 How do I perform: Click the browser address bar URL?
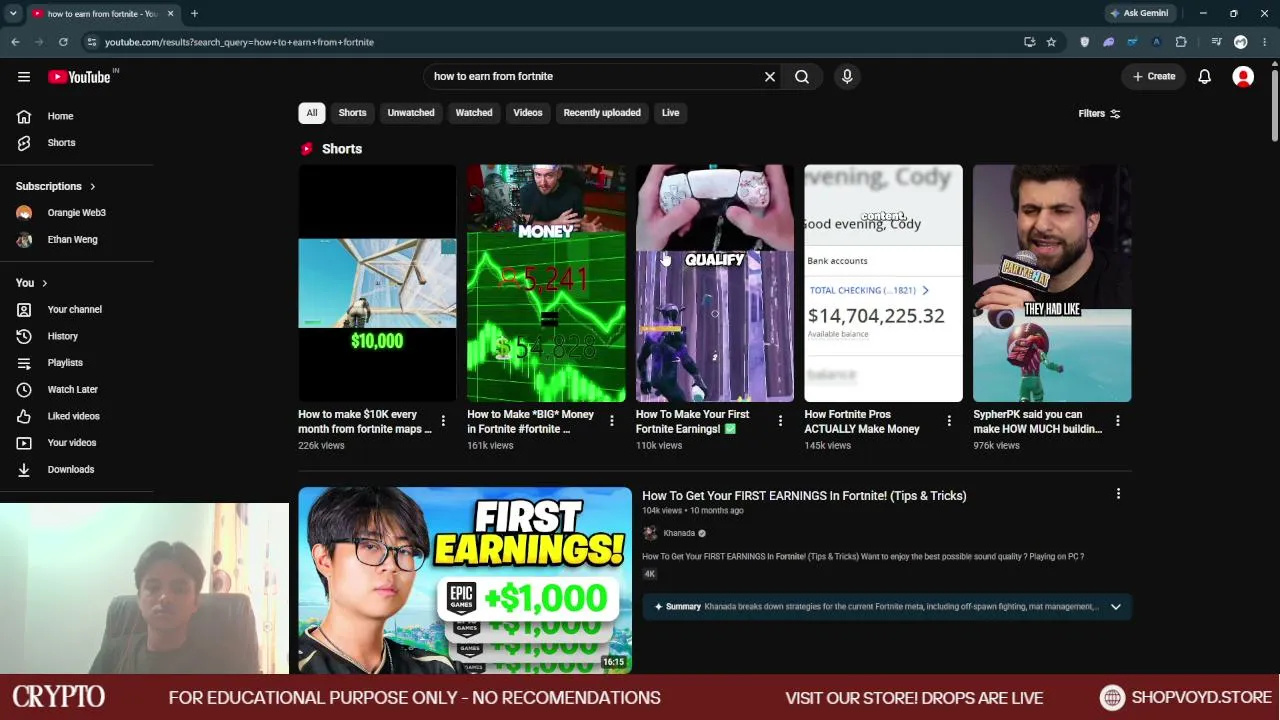239,42
